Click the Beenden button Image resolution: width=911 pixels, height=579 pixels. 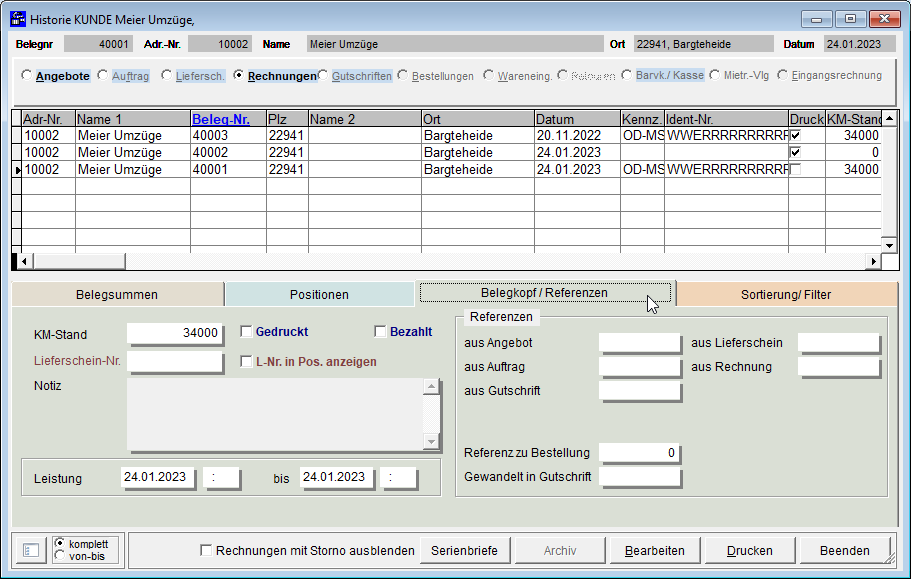[x=845, y=550]
